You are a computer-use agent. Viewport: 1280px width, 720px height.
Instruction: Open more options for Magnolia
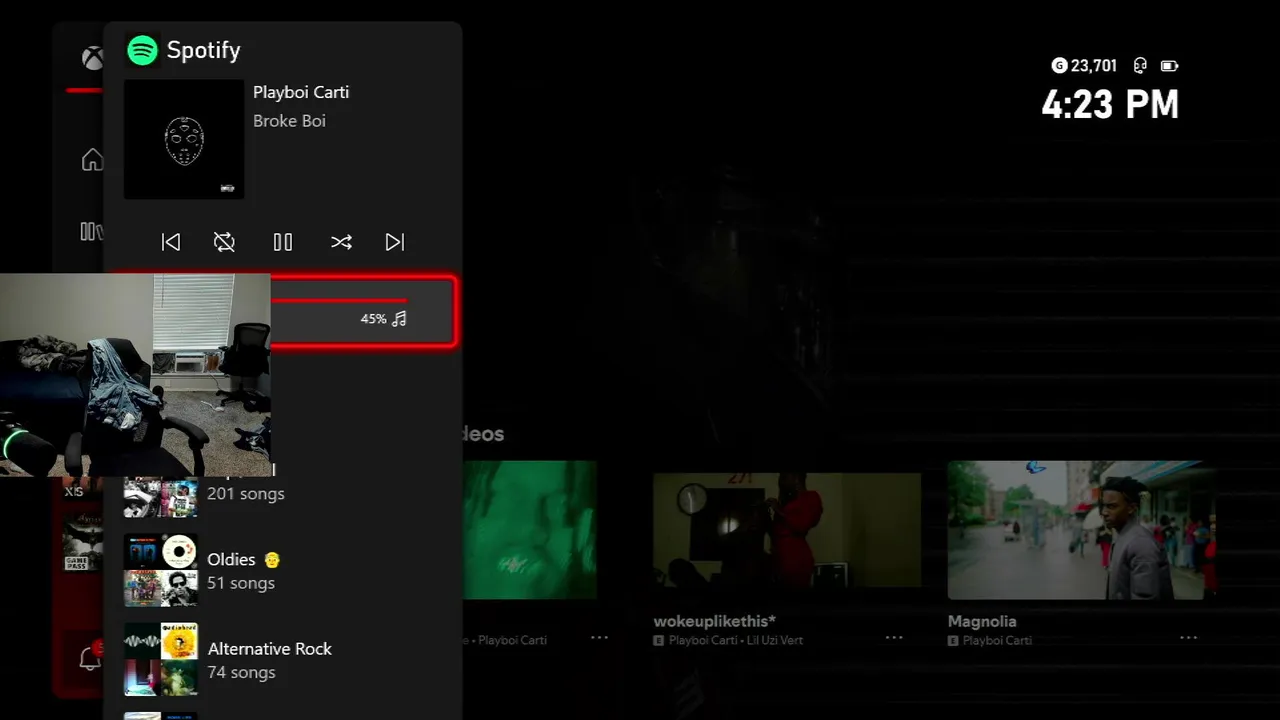pos(1188,638)
